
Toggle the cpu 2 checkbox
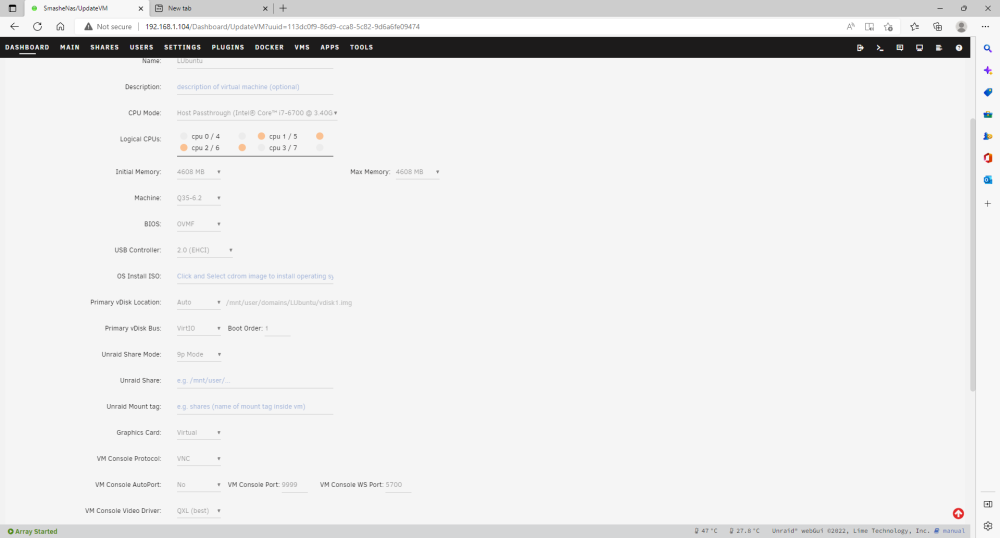pos(184,148)
